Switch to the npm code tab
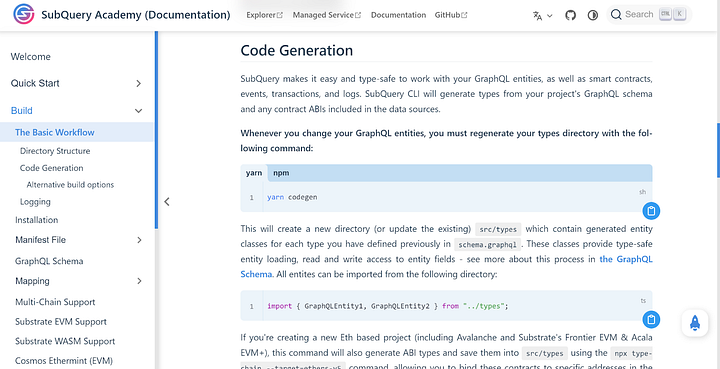The image size is (720, 369). (281, 173)
